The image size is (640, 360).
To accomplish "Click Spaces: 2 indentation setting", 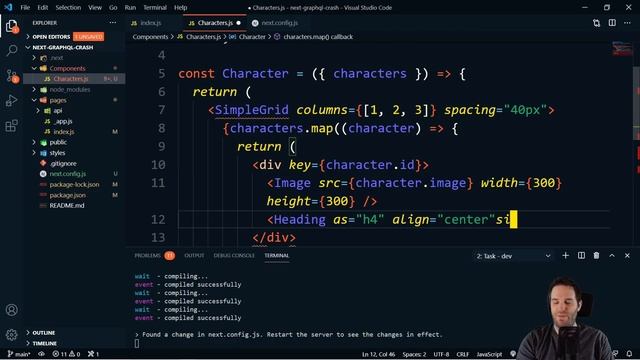I will coord(414,354).
